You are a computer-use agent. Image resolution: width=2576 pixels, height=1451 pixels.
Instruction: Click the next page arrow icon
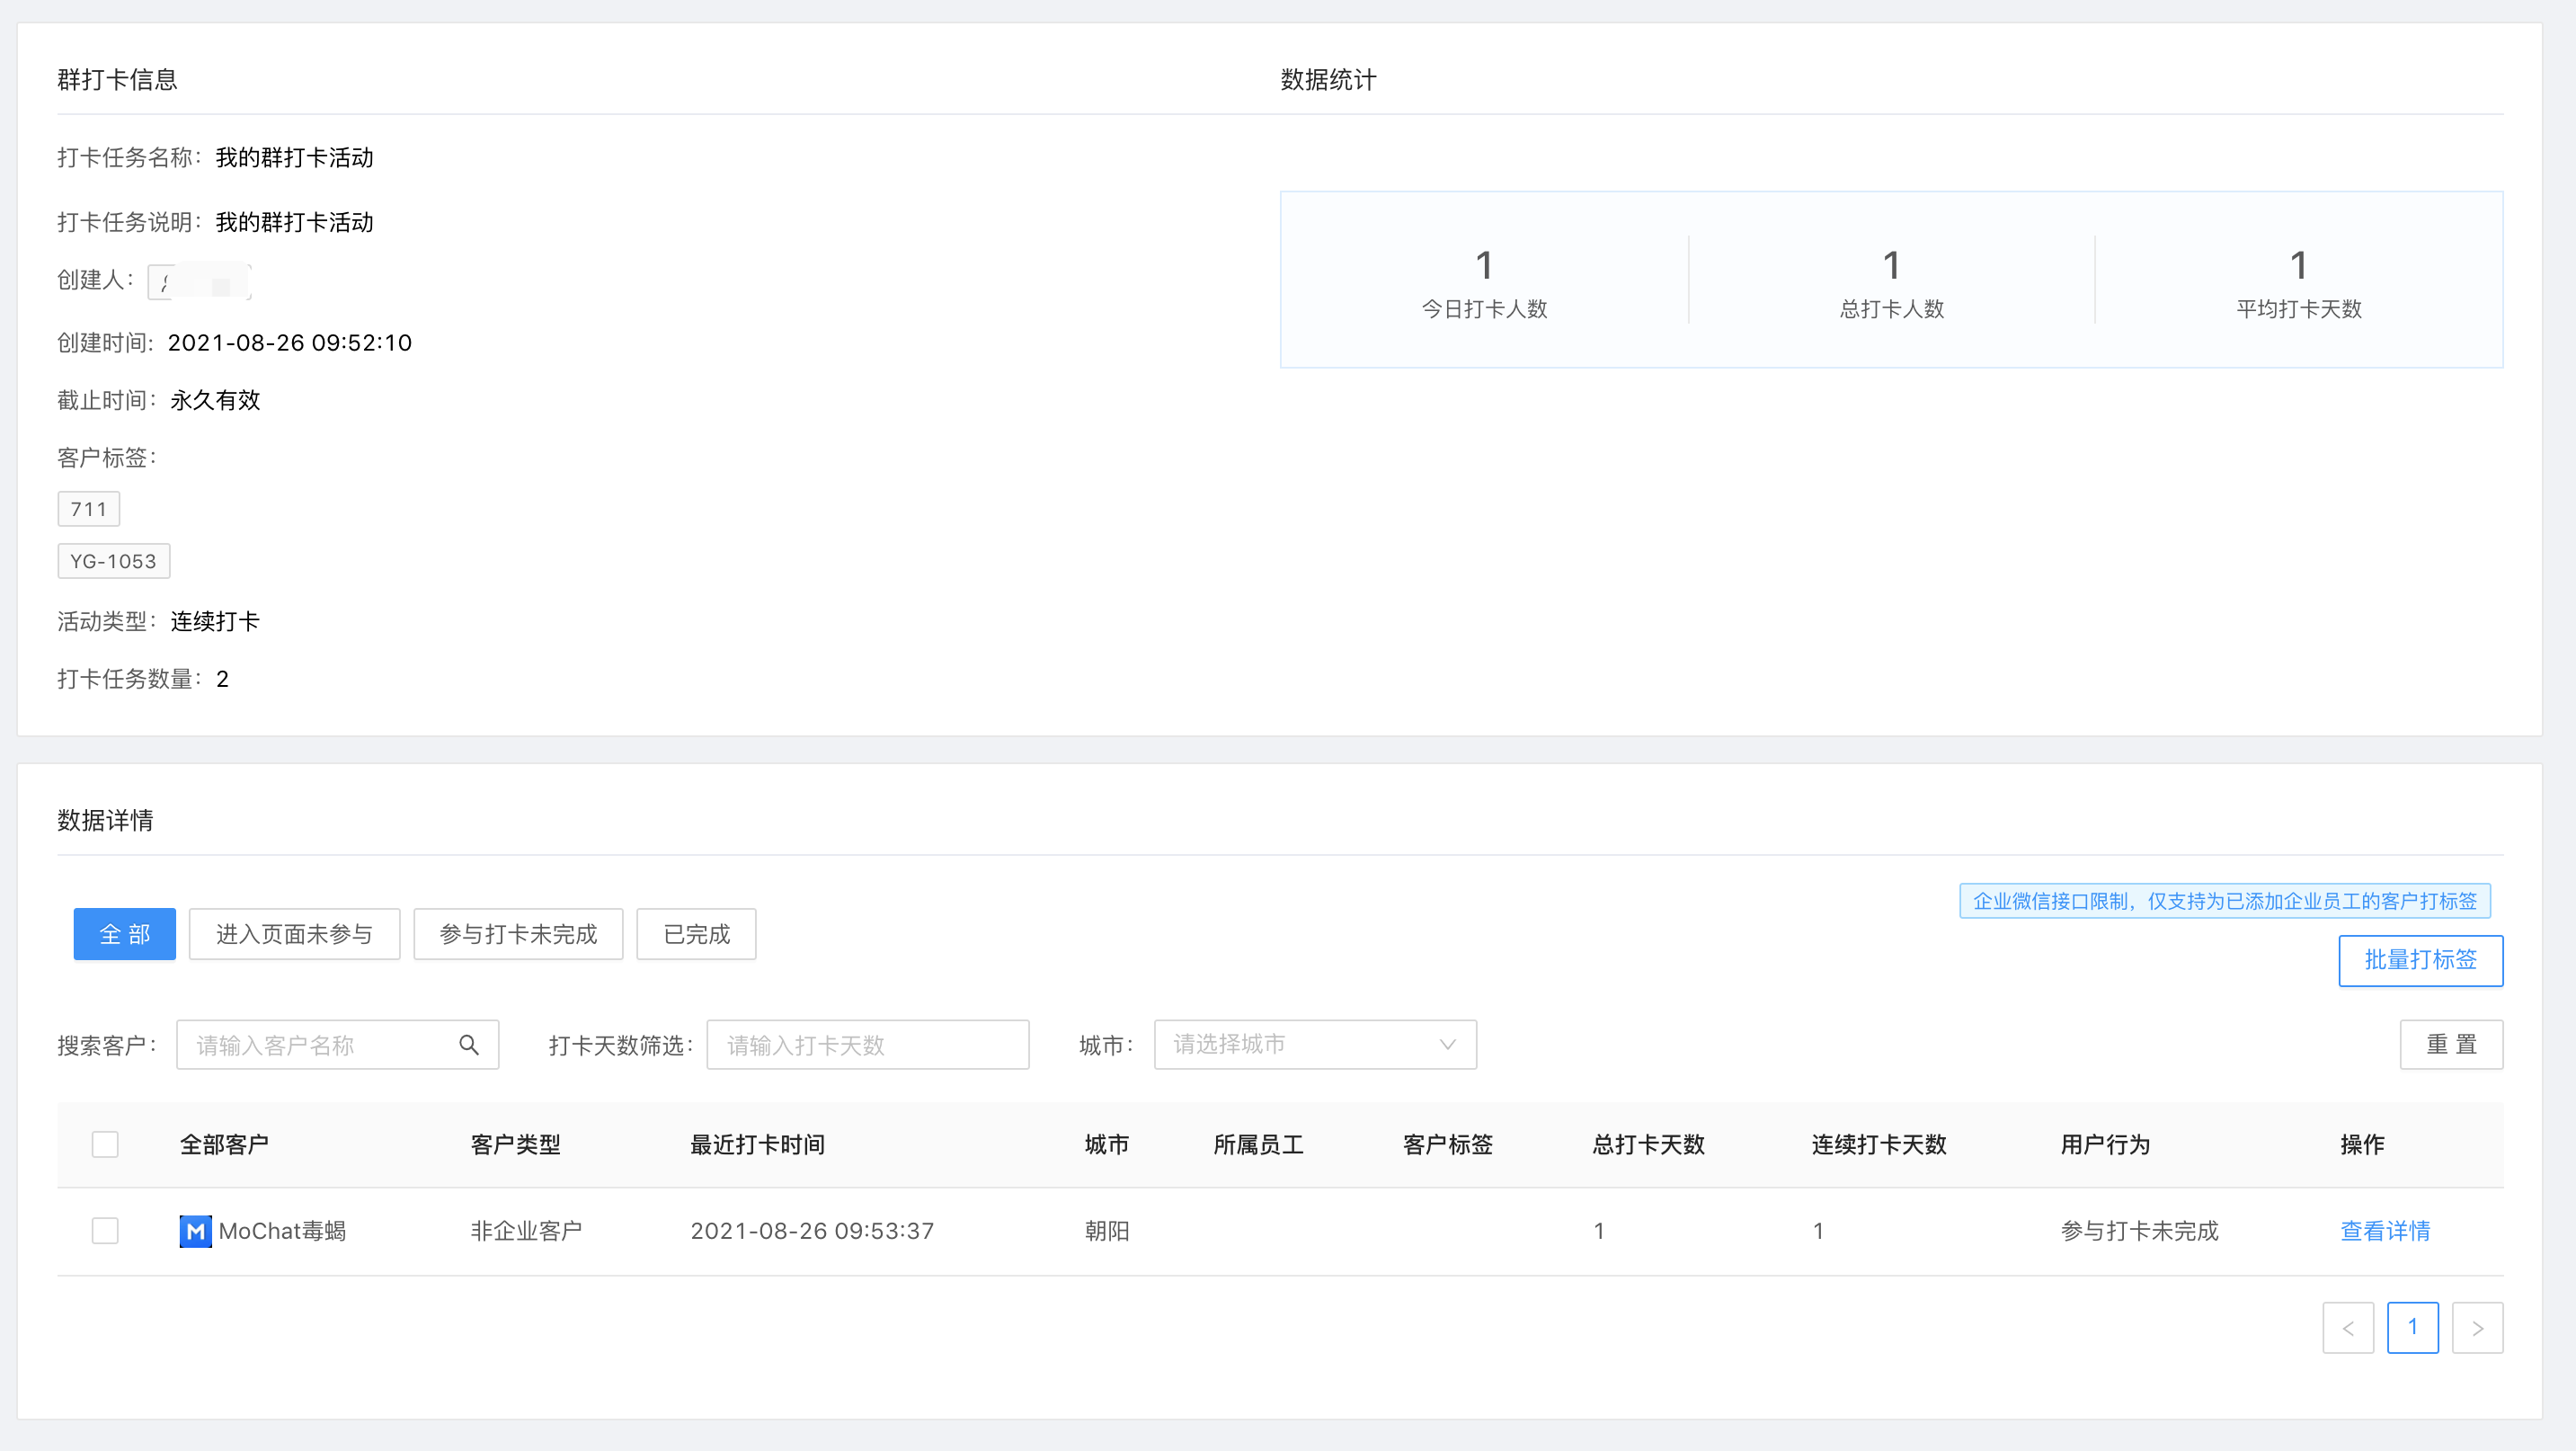[2477, 1328]
